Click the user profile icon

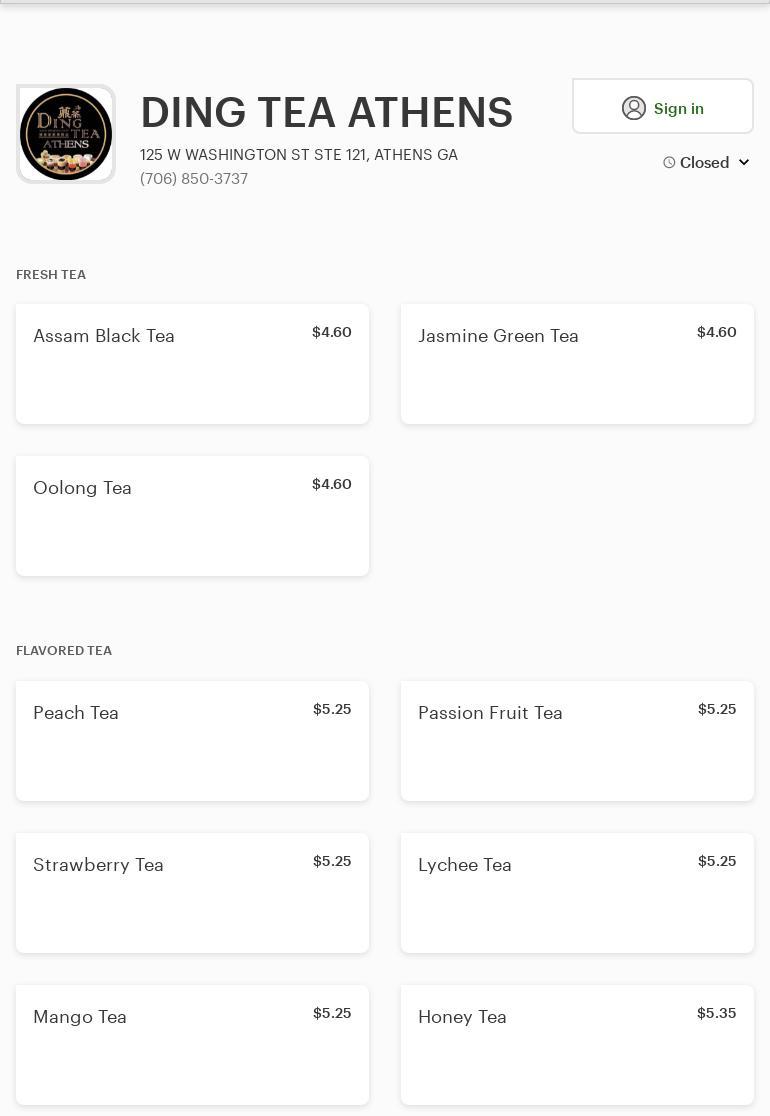click(x=634, y=108)
